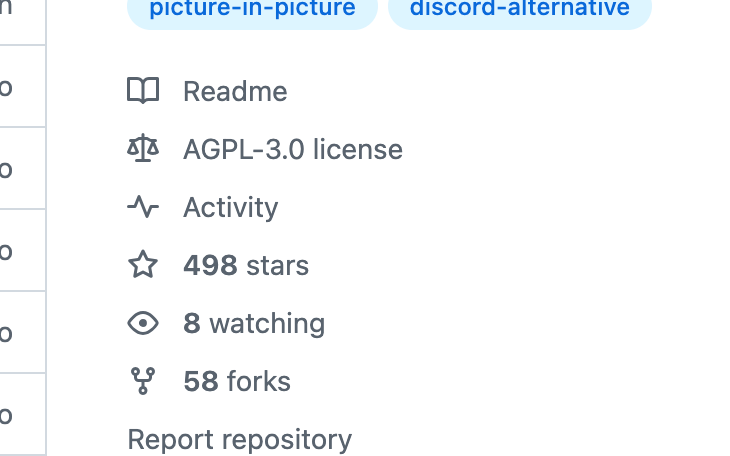The width and height of the screenshot is (730, 456).
Task: Click the bold number 58
Action: click(x=201, y=381)
